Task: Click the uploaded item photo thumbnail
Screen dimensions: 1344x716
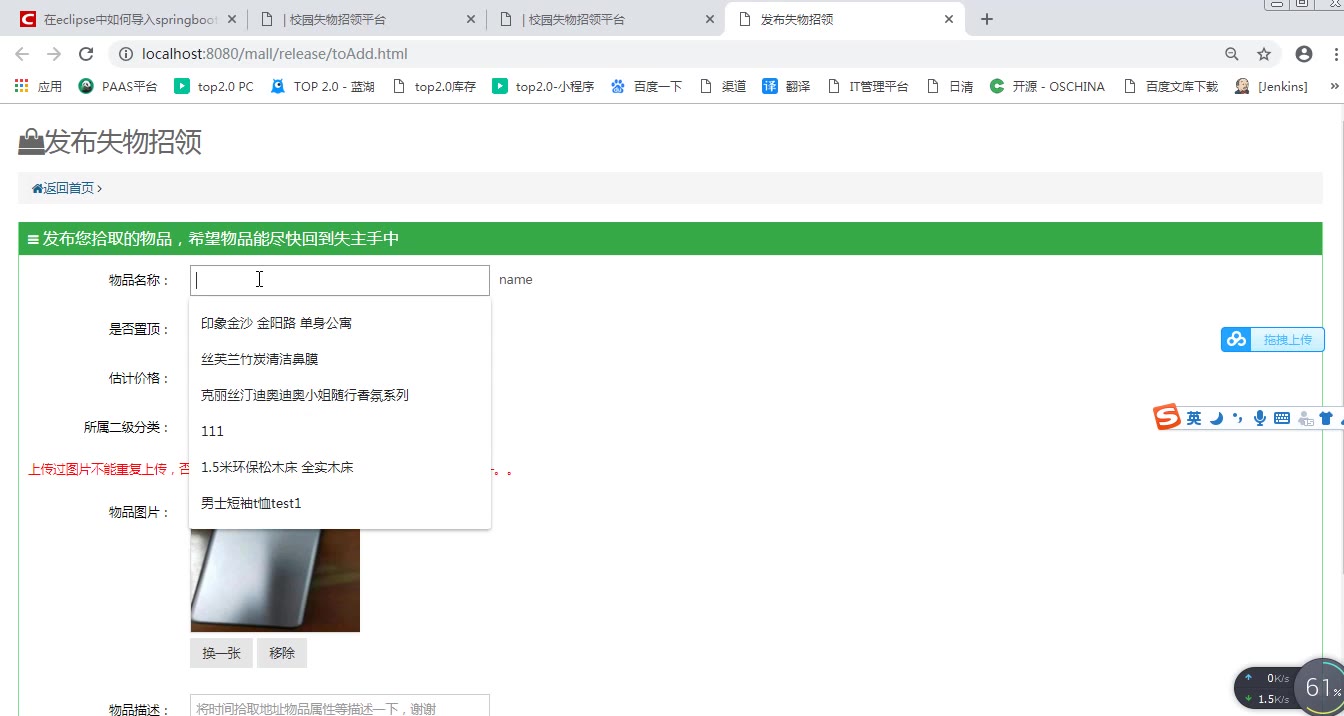Action: 275,580
